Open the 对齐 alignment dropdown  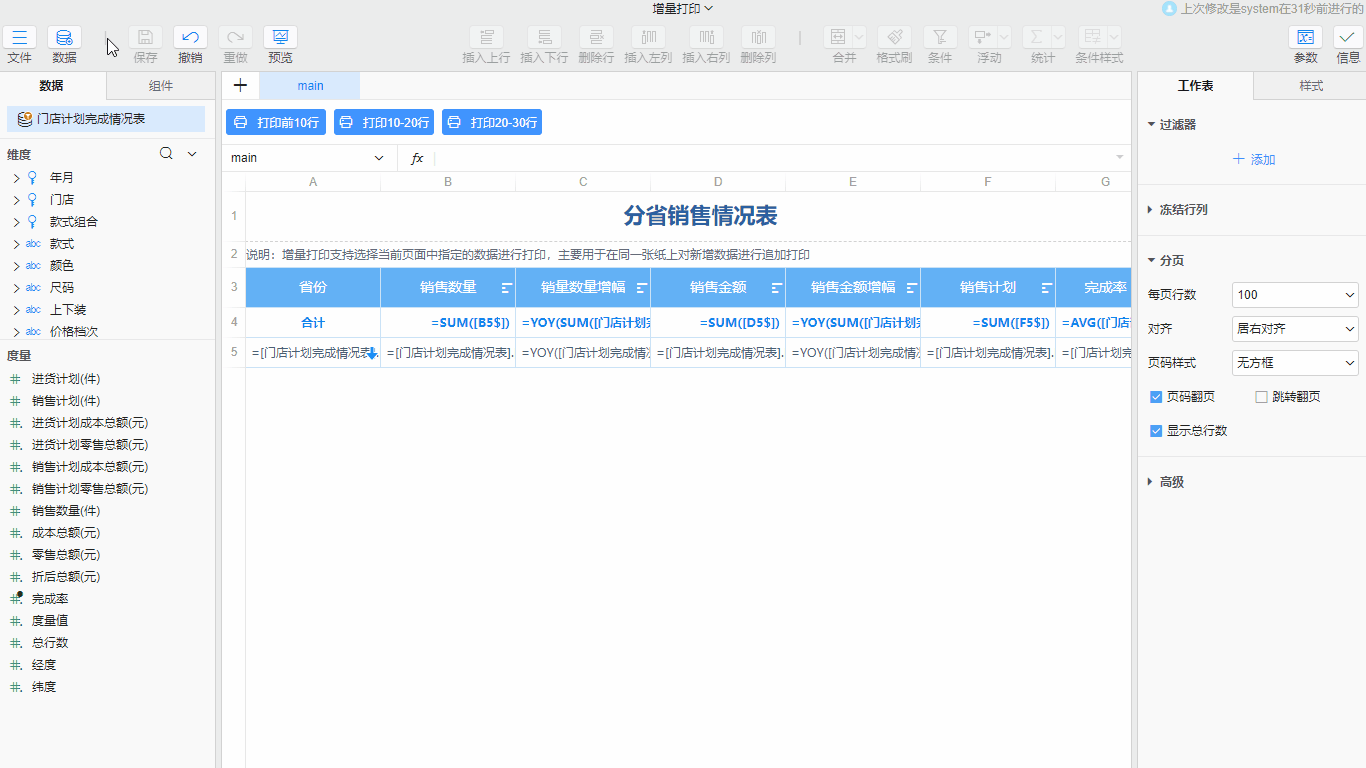(x=1295, y=329)
